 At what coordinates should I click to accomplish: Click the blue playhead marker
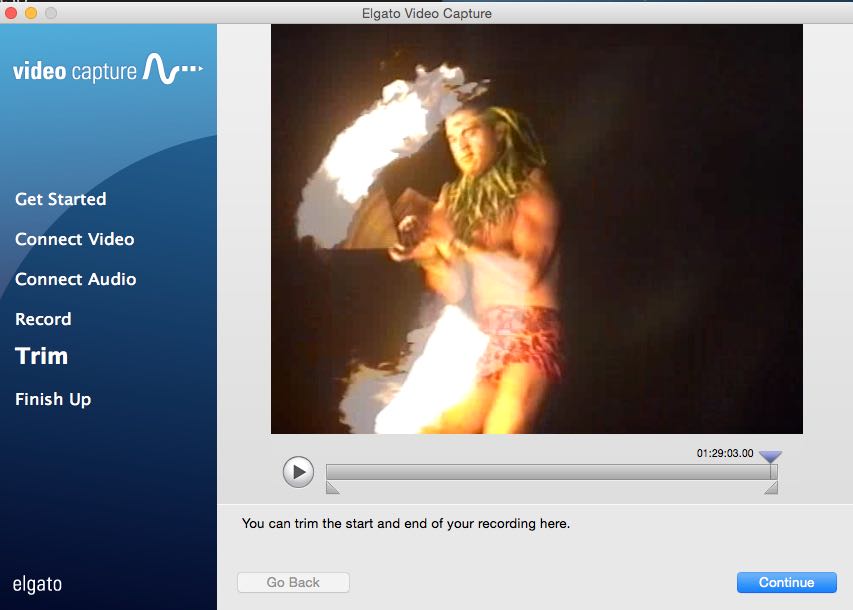[770, 457]
